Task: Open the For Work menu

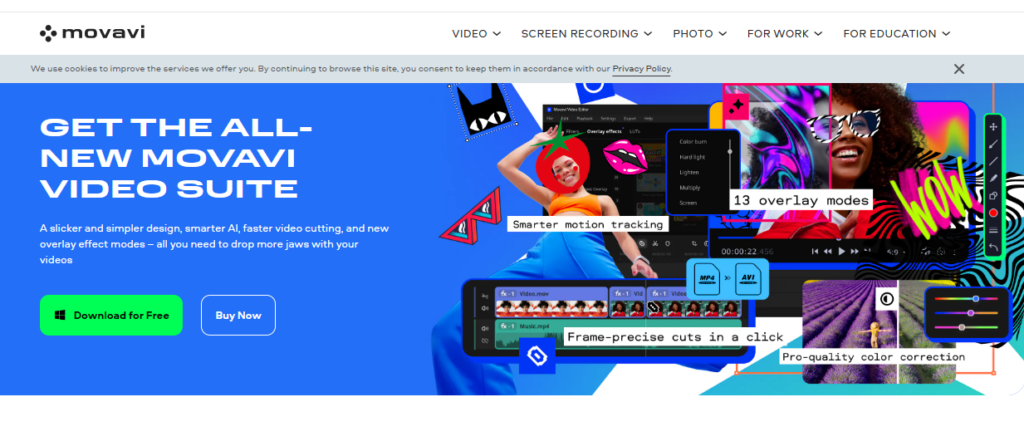Action: 784,33
